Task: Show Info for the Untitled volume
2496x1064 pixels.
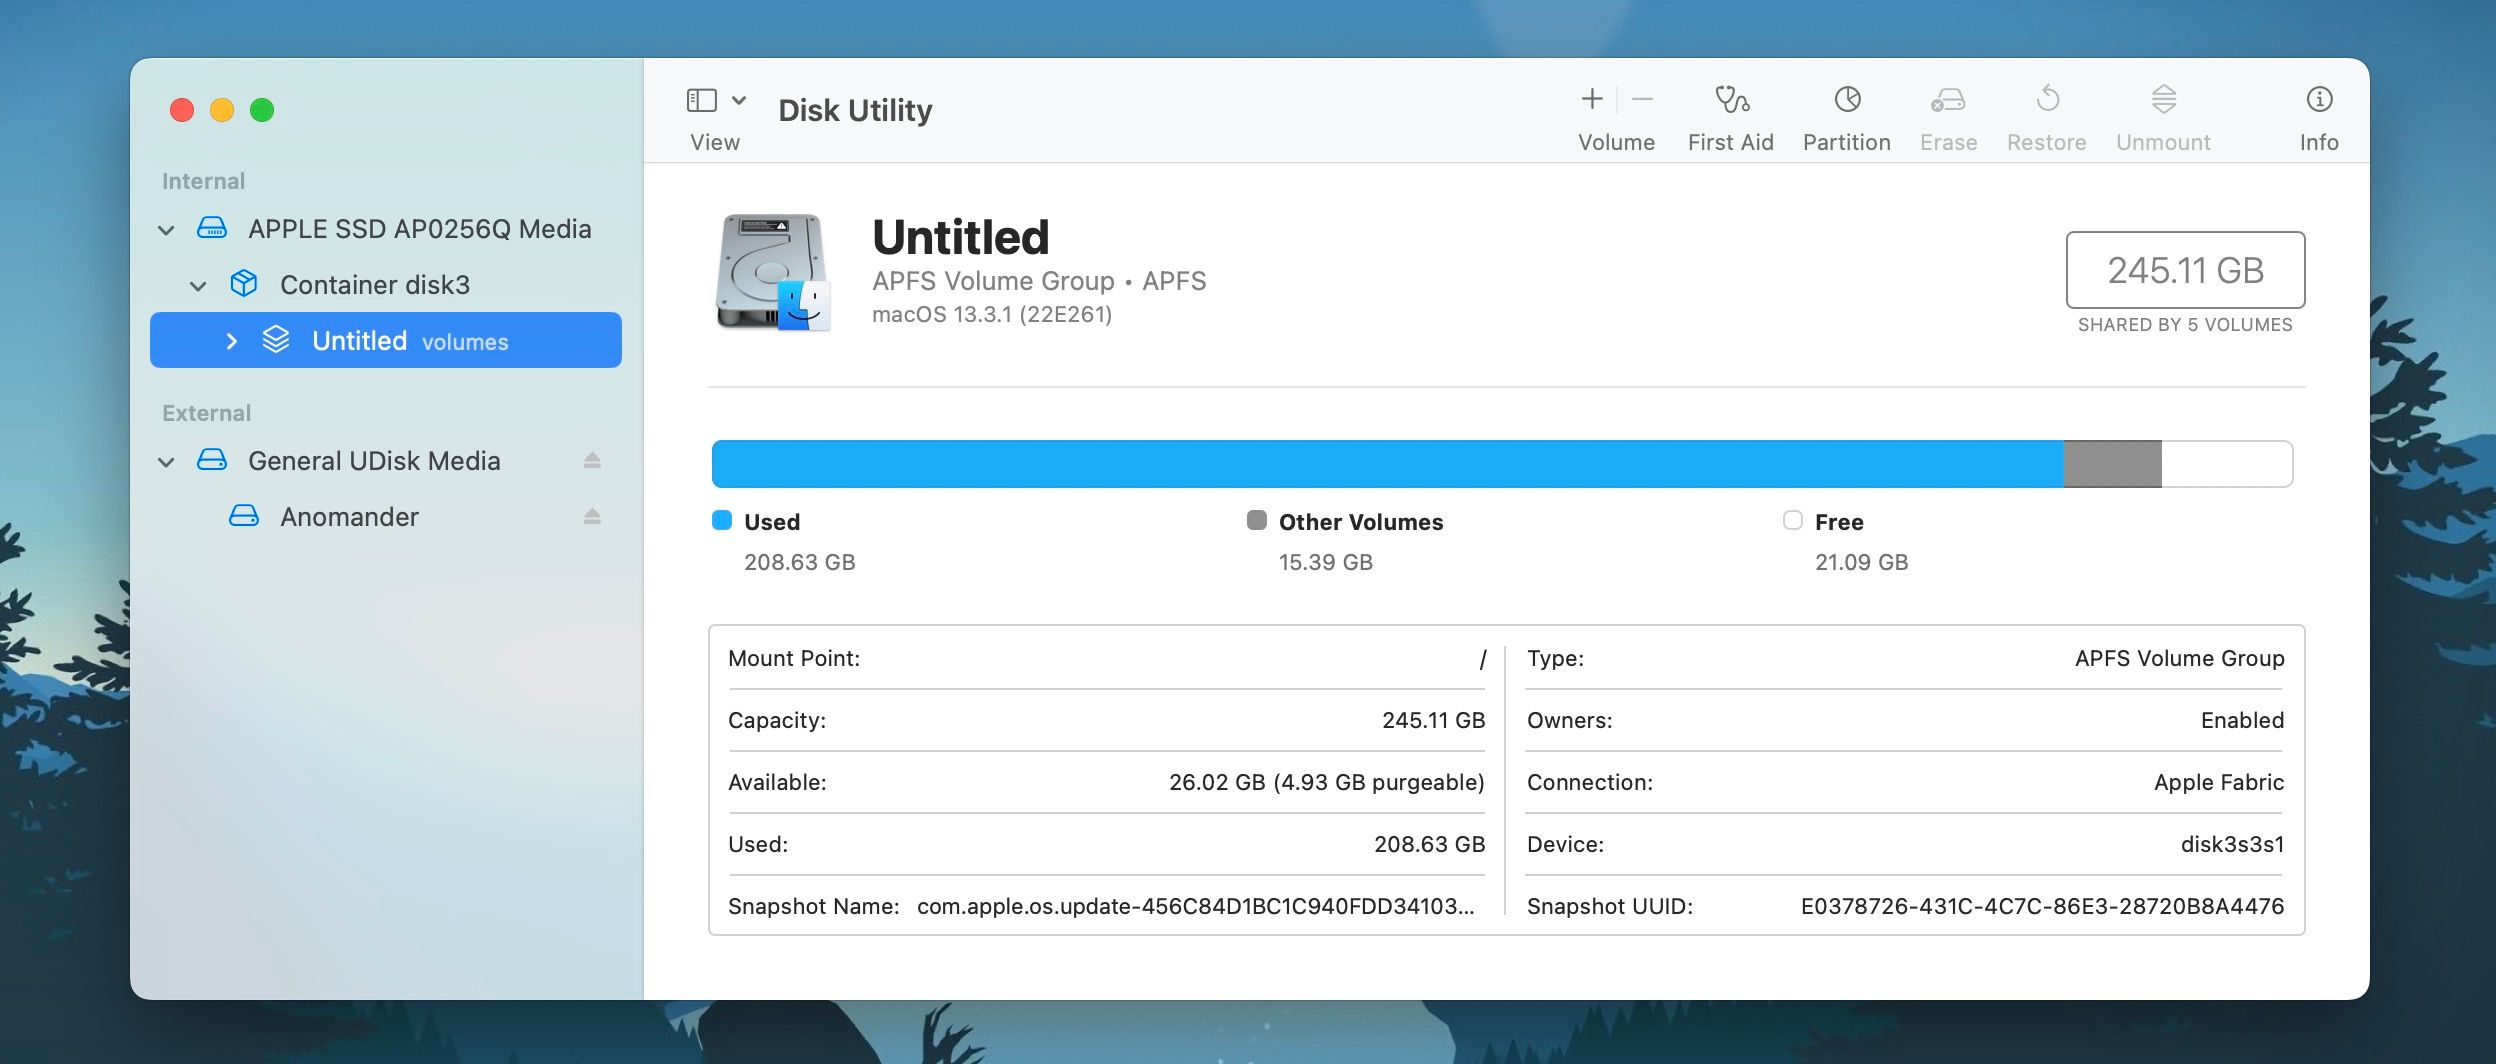Action: [2318, 100]
